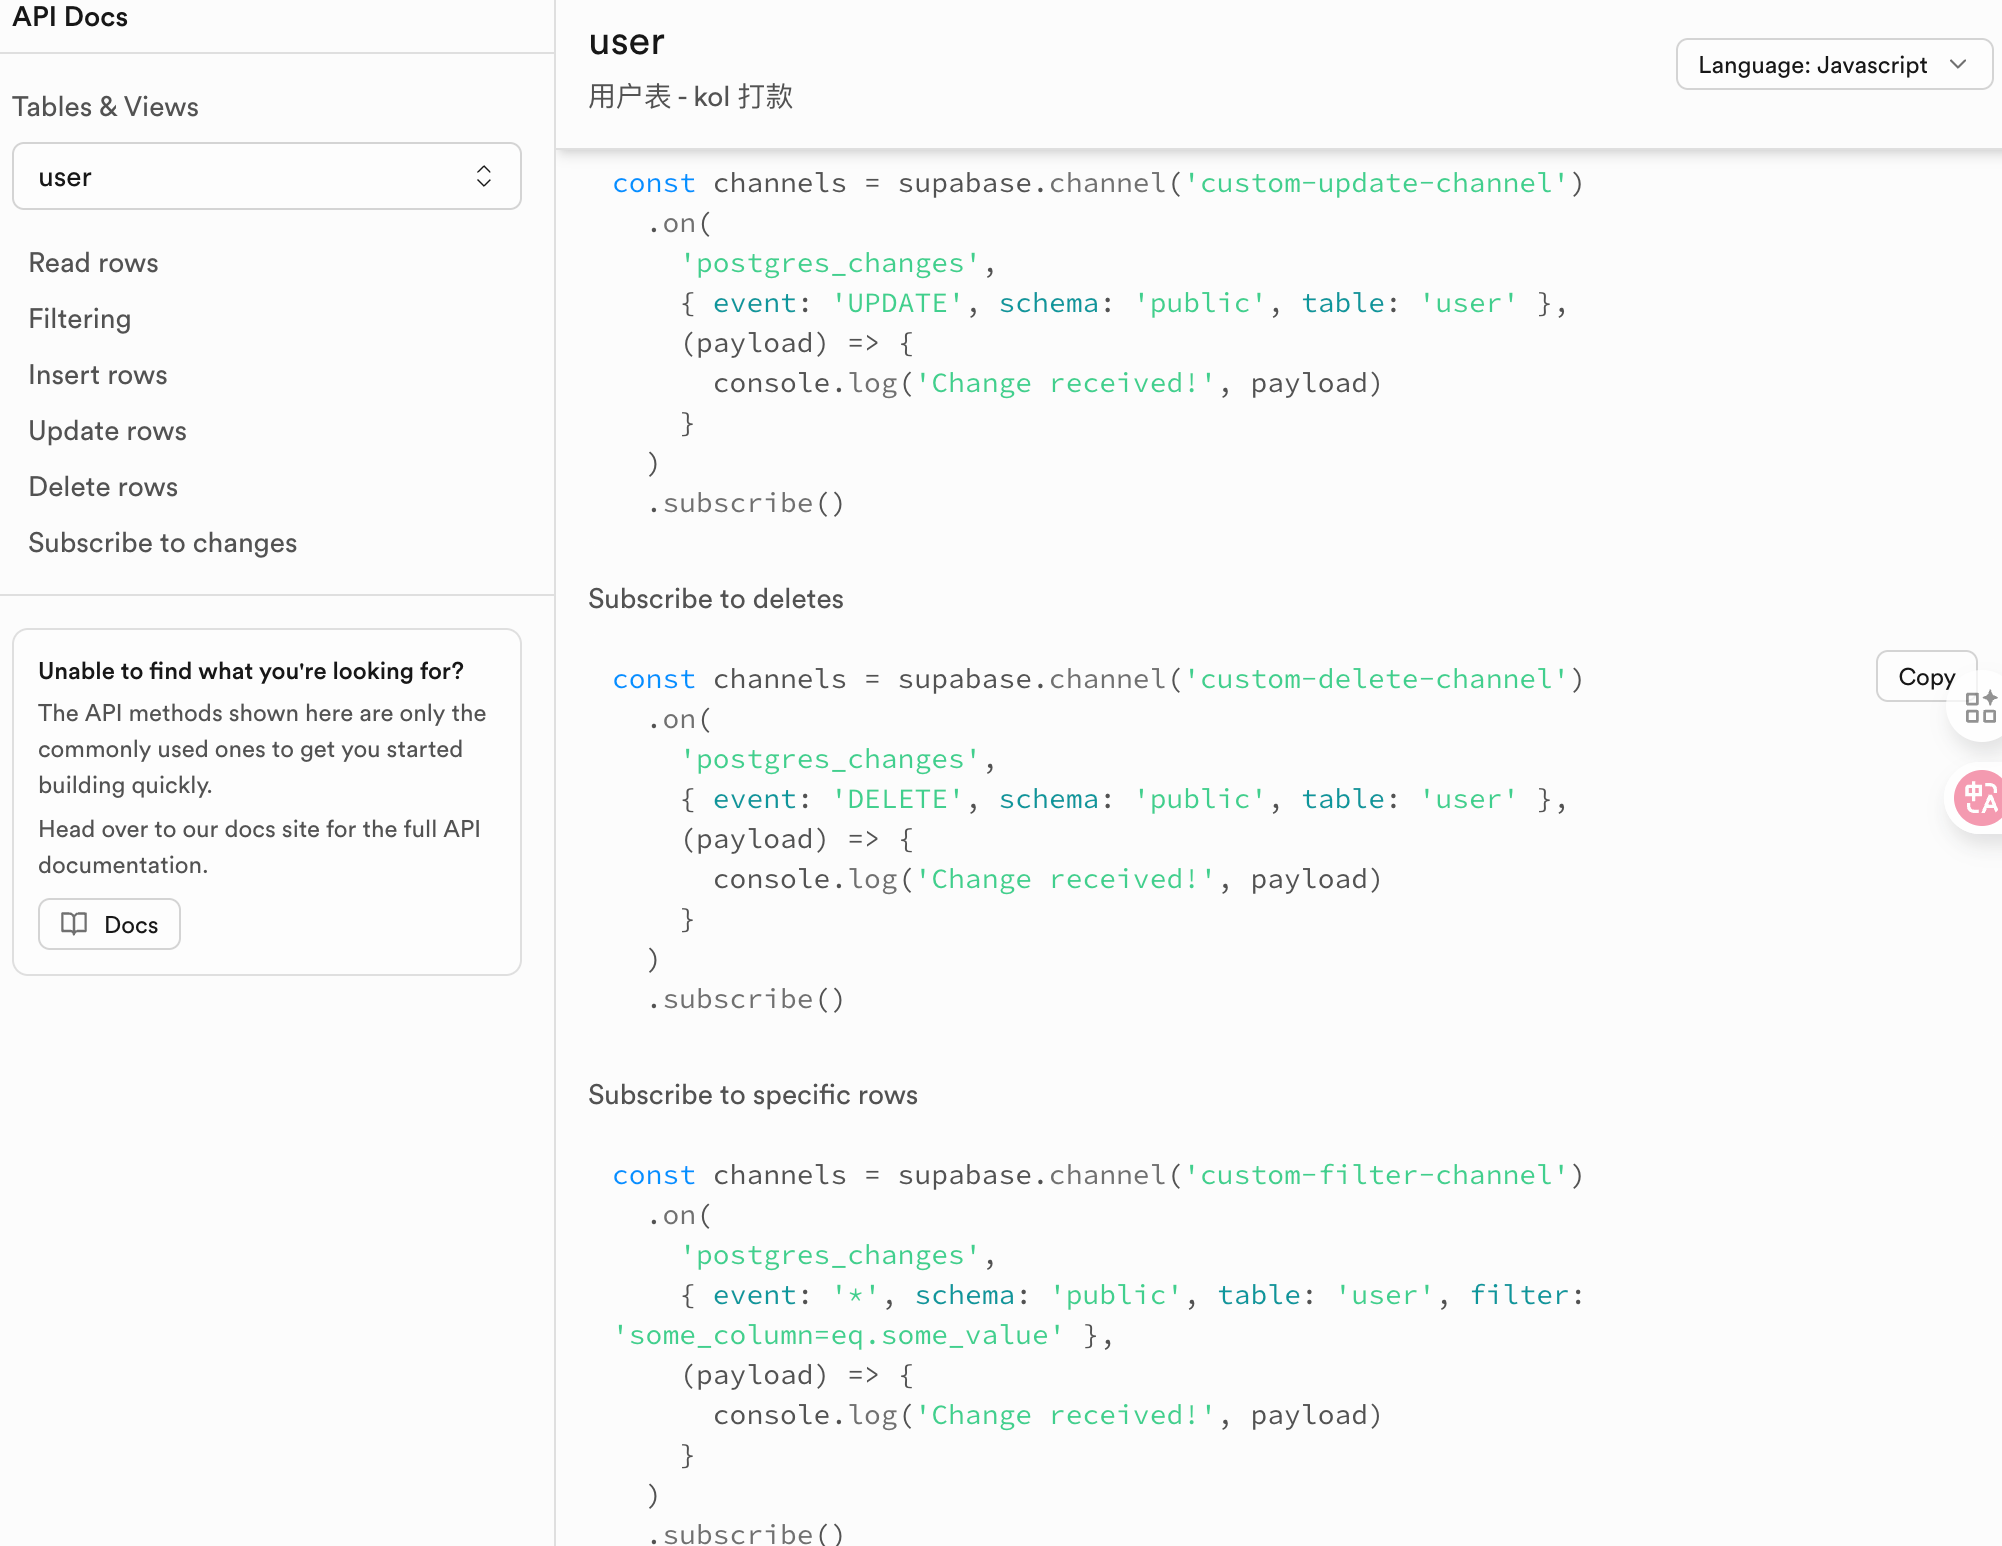Open the grid sparkle floating widget icon

click(x=1980, y=706)
